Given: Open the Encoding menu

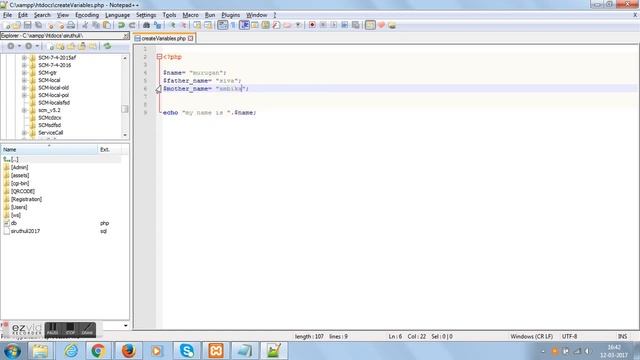Looking at the screenshot, I should tap(87, 15).
